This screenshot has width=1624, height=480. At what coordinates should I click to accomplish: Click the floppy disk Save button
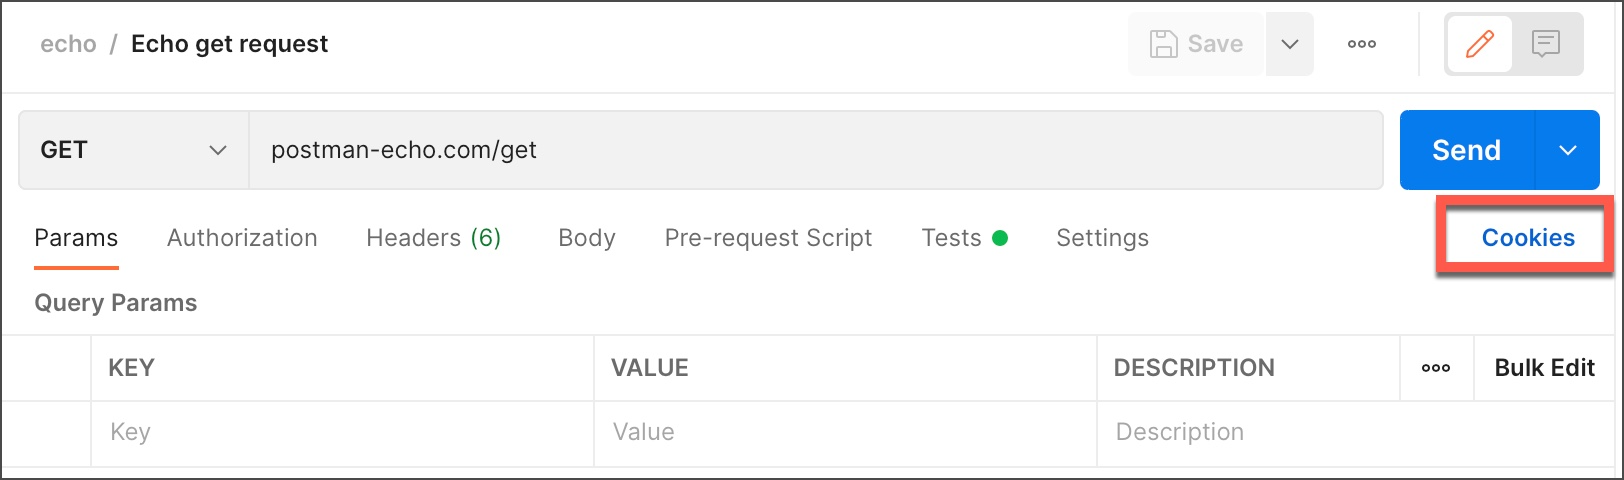tap(1197, 44)
